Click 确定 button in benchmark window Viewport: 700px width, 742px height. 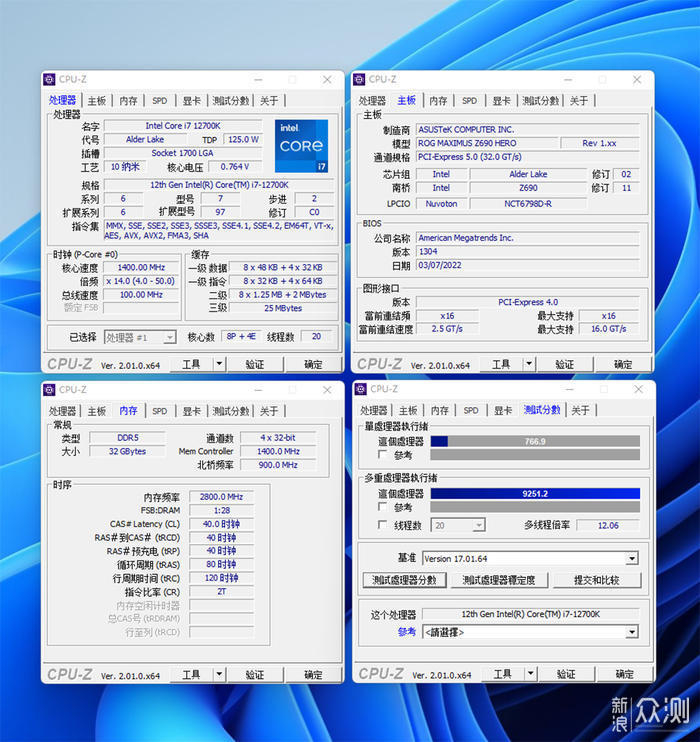[625, 674]
